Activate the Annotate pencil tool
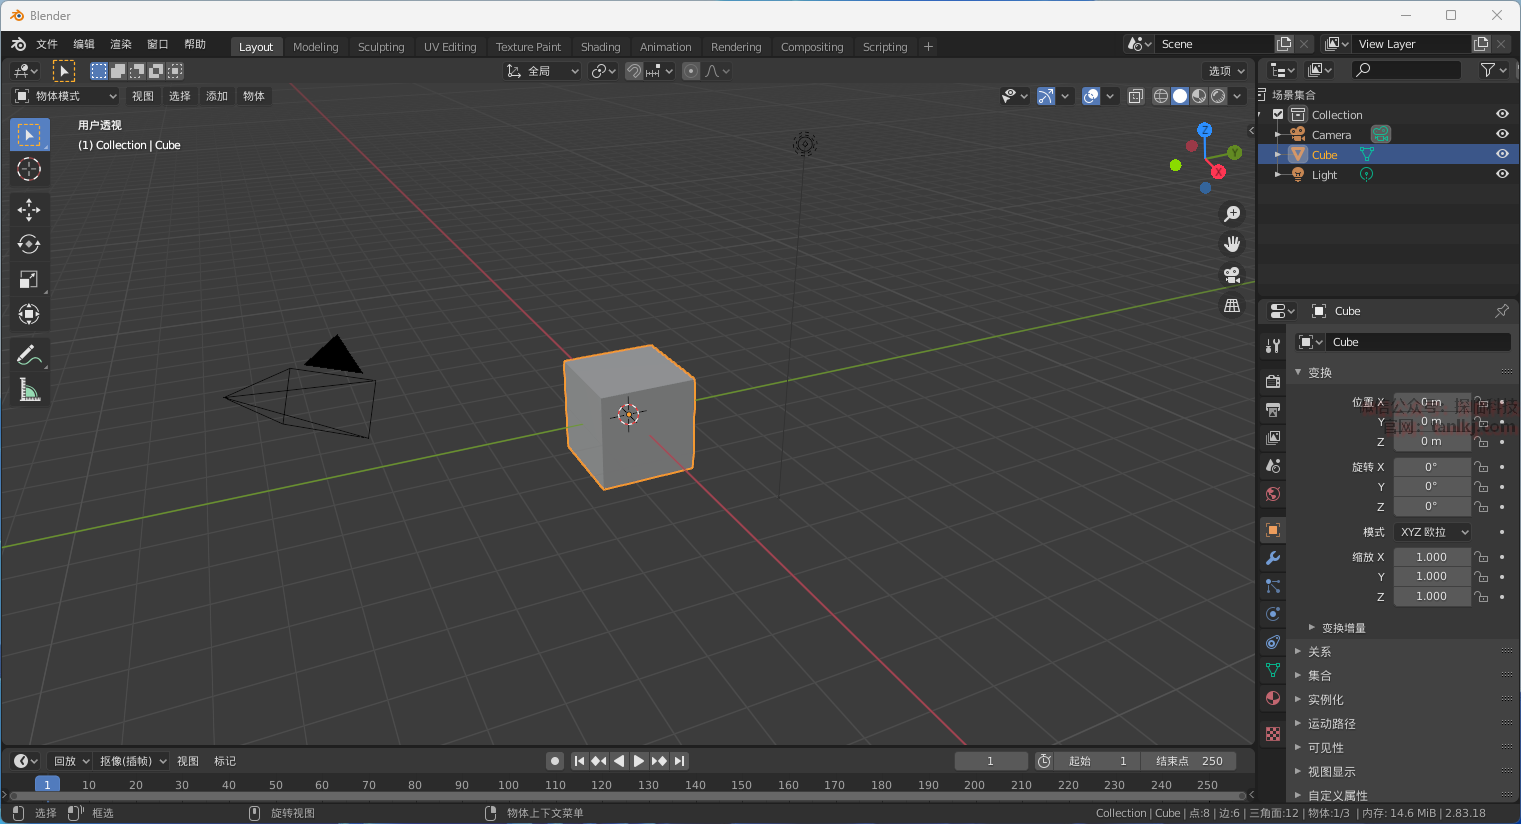1521x824 pixels. (29, 355)
